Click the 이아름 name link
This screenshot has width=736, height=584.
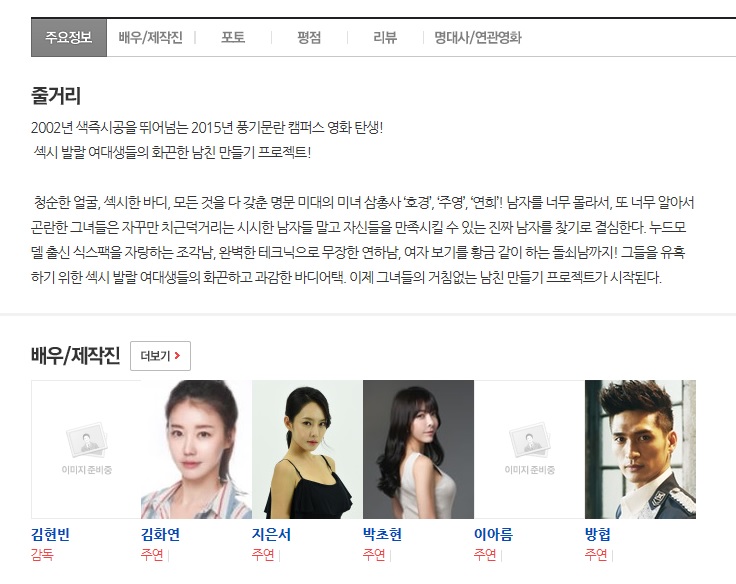pos(493,534)
